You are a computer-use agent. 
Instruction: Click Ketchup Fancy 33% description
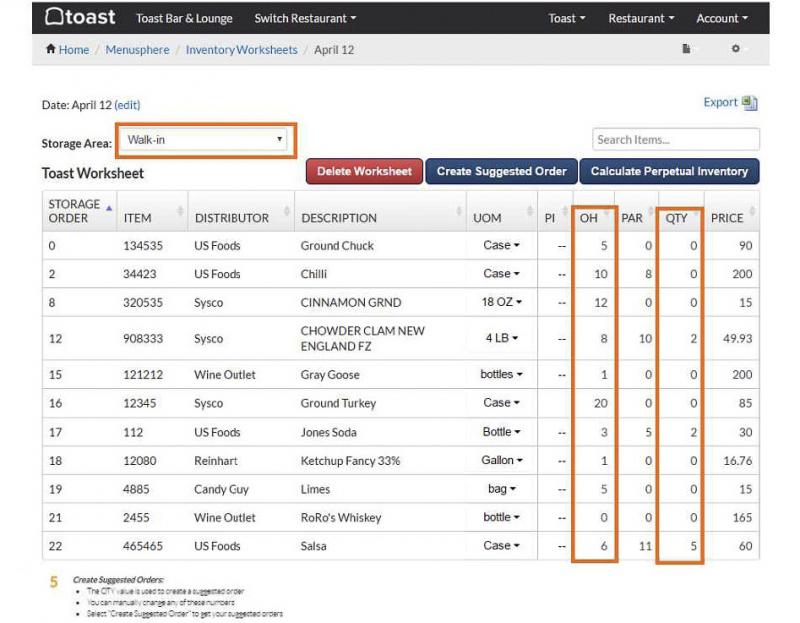point(350,461)
